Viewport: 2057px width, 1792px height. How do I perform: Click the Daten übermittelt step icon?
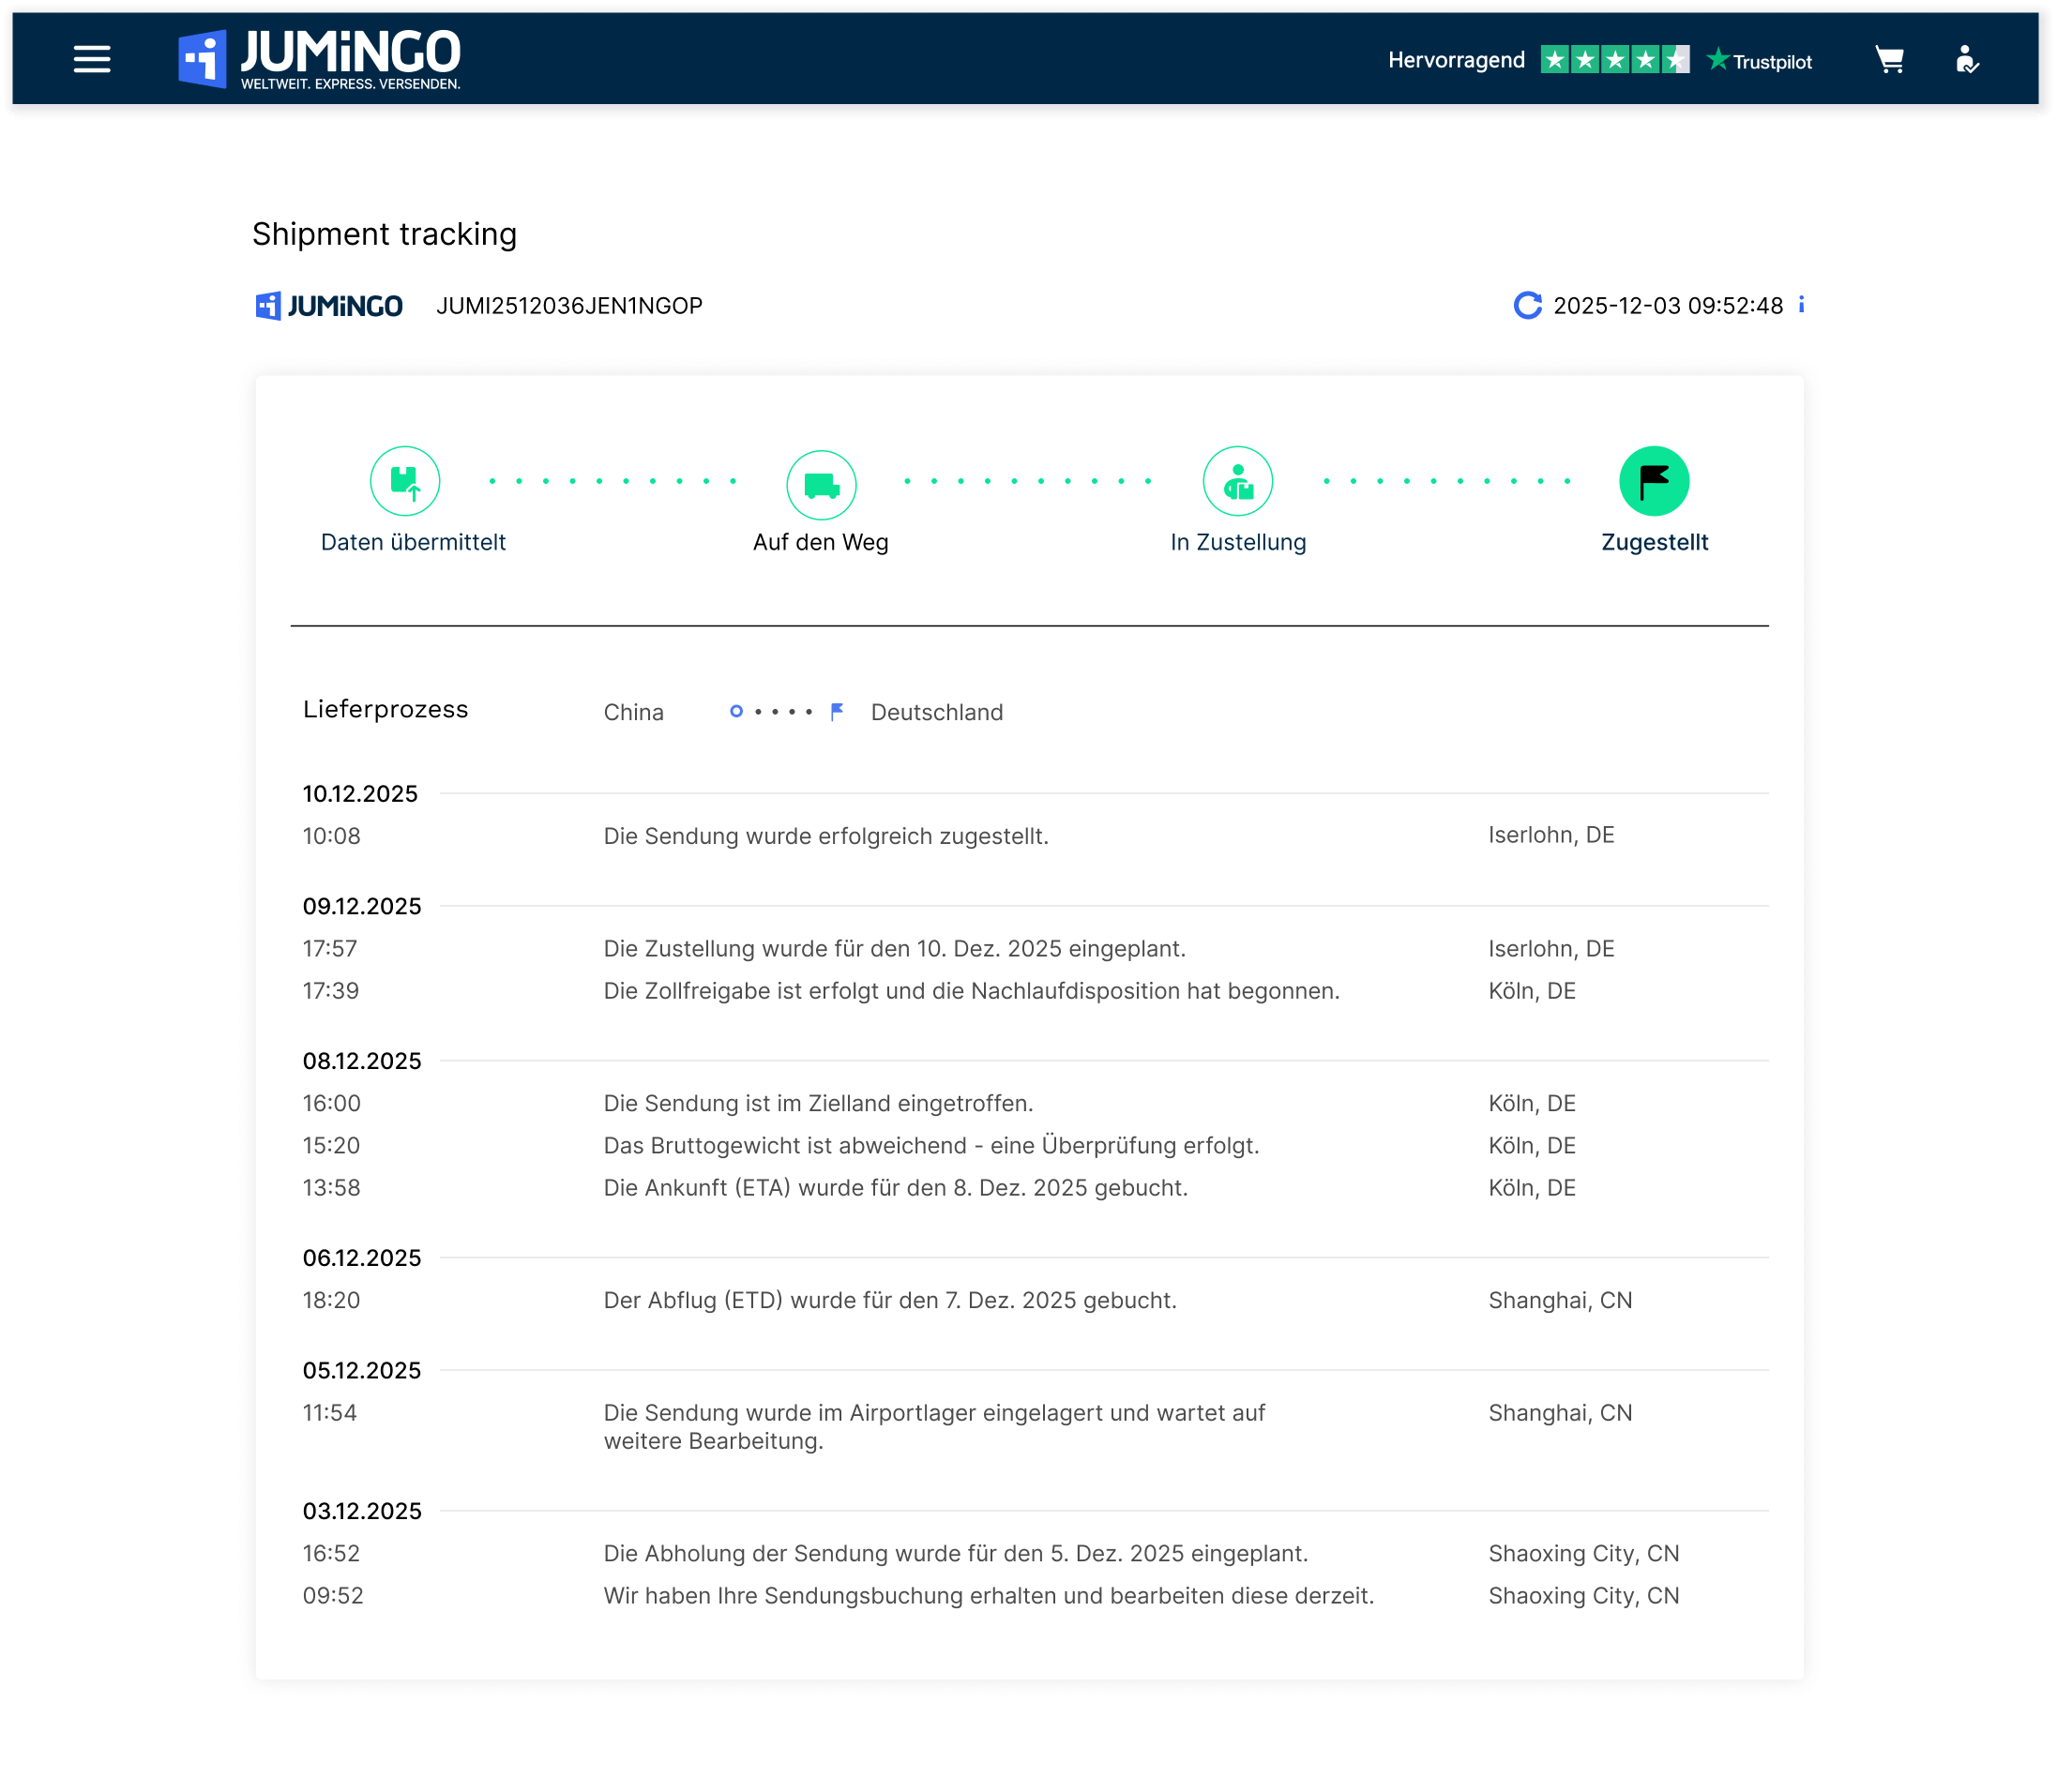405,481
